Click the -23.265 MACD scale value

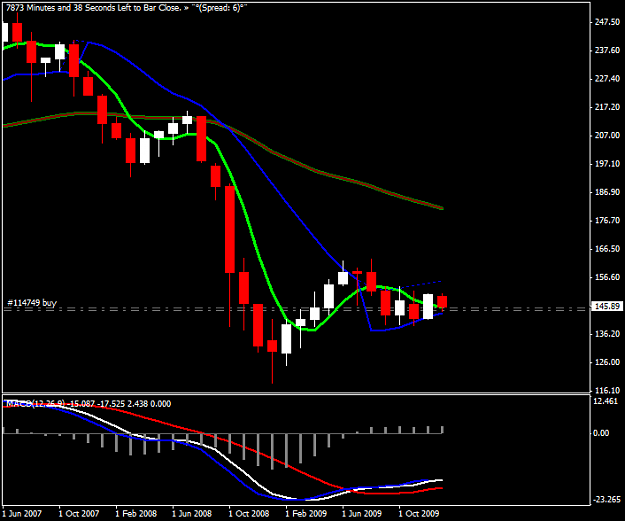tap(607, 499)
